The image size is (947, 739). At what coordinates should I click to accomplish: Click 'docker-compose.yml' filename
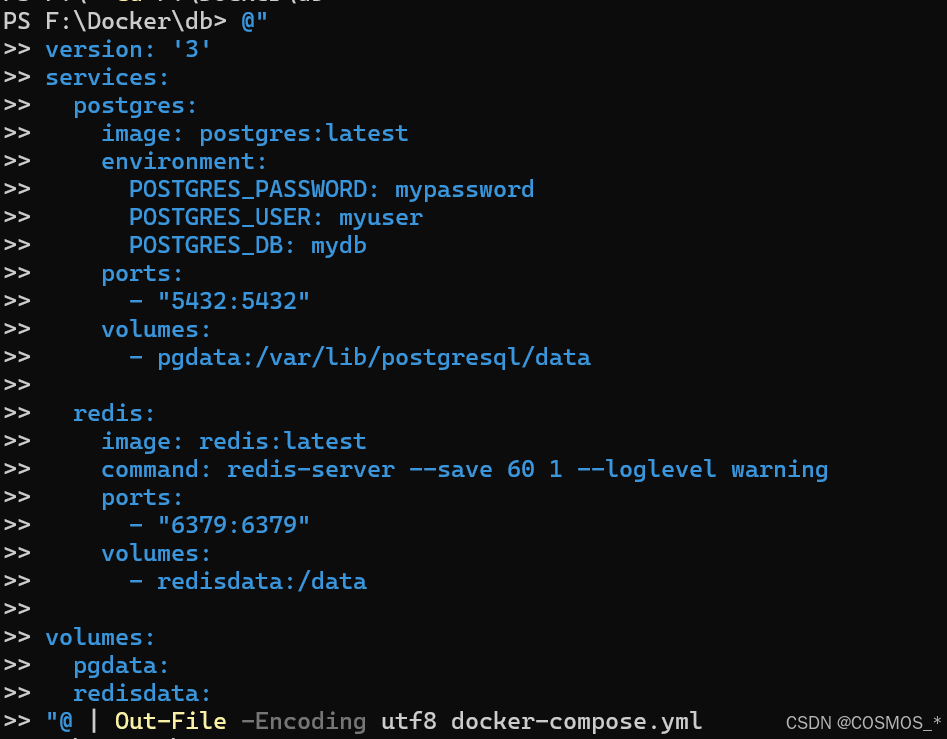[x=576, y=721]
